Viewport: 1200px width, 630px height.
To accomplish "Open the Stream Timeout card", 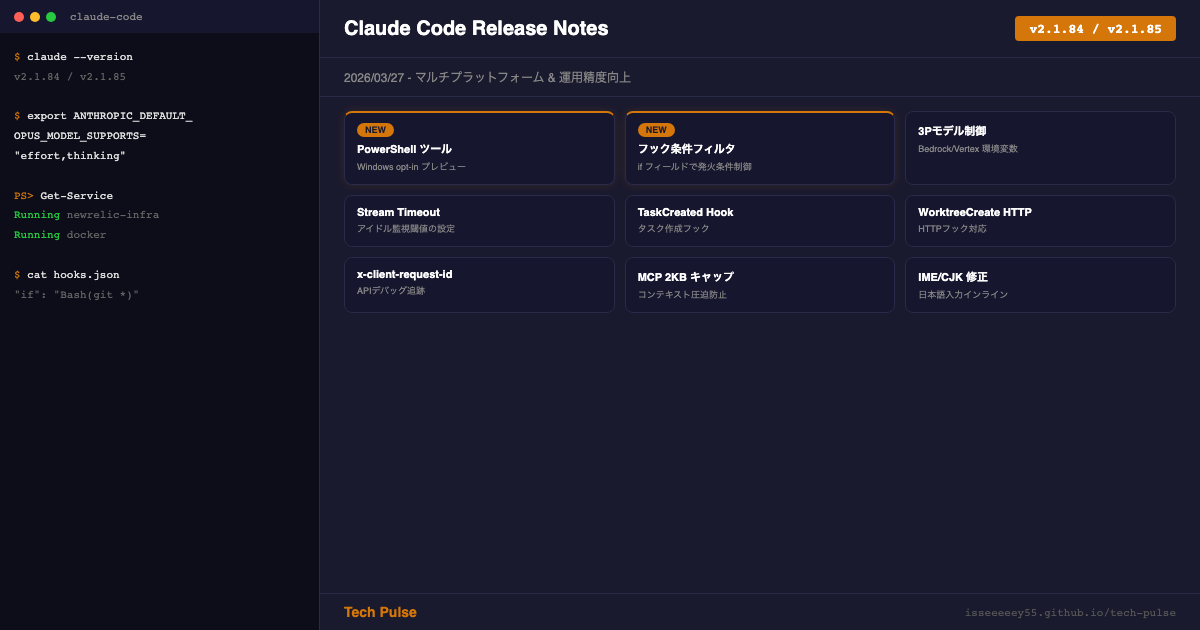I will 479,220.
